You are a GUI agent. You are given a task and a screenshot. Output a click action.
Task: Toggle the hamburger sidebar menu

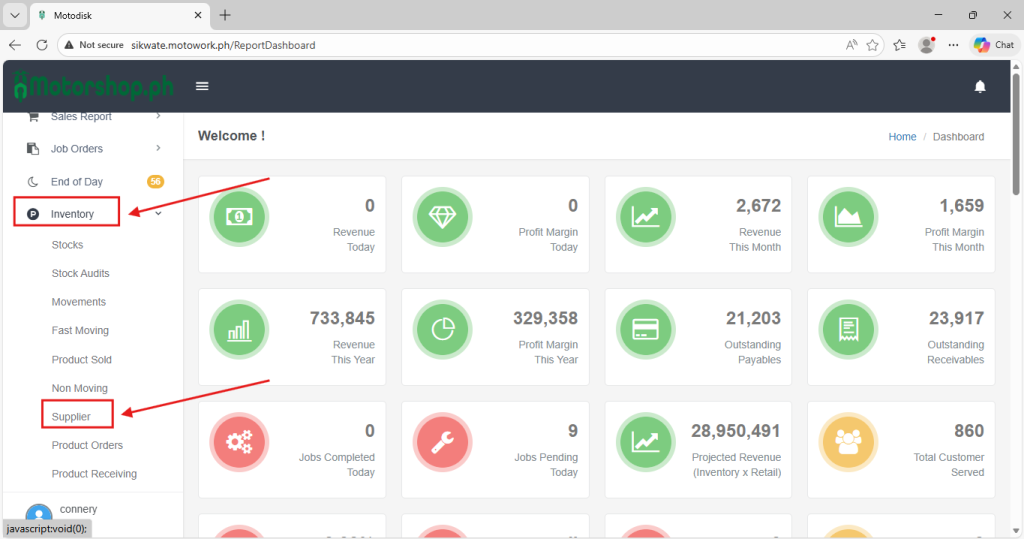202,86
